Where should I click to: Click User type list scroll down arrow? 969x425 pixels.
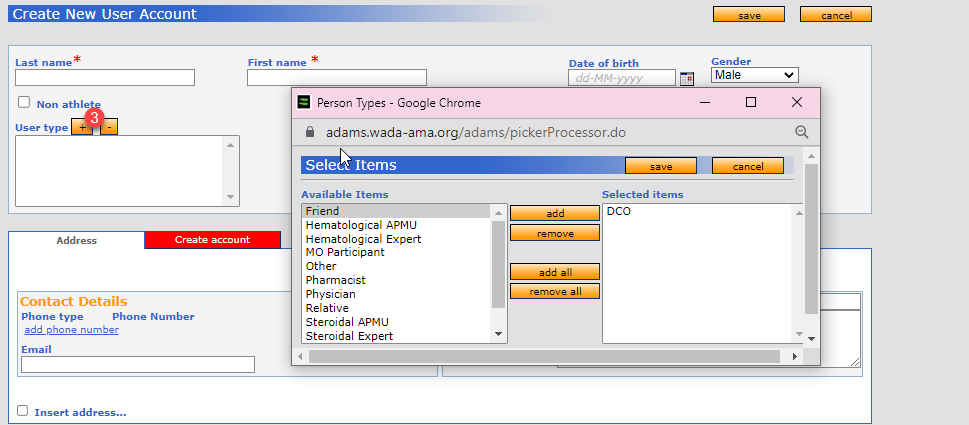(x=231, y=197)
